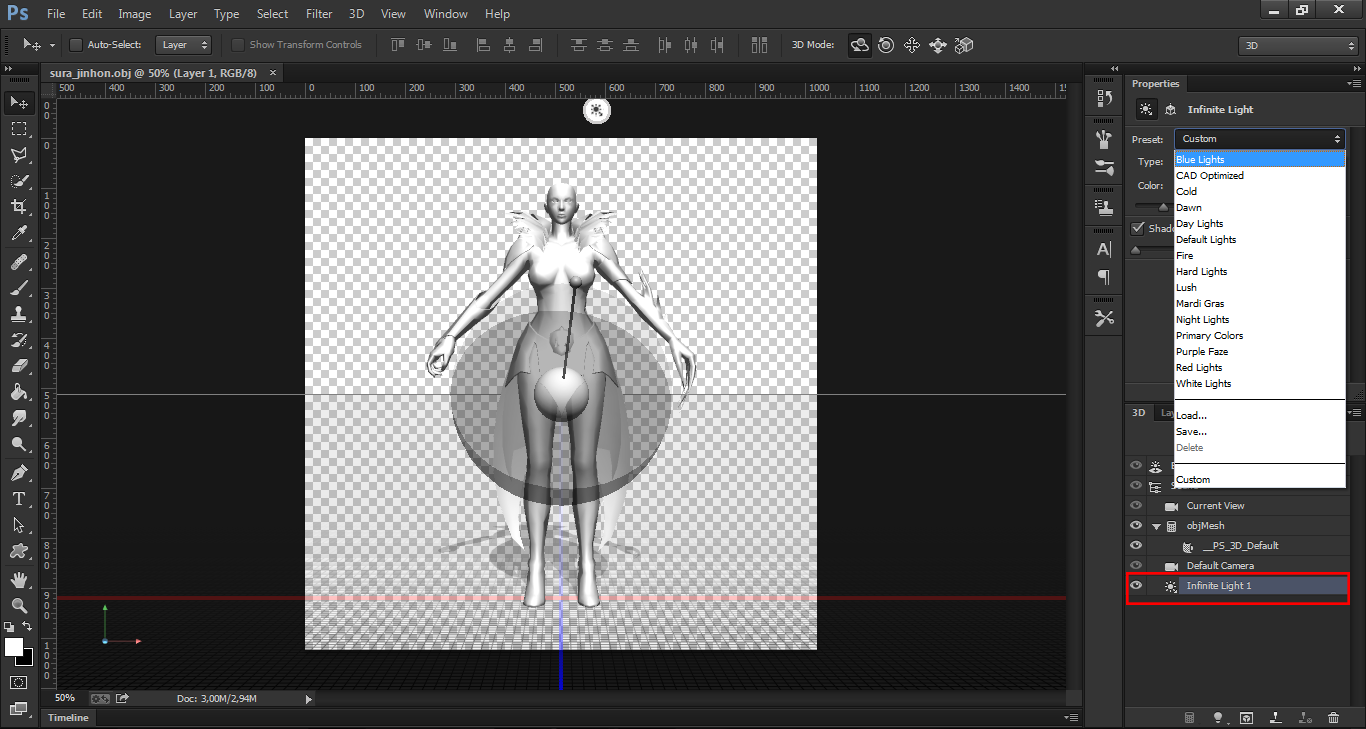The width and height of the screenshot is (1366, 729).
Task: Choose the Mardi Gras preset
Action: click(1260, 304)
